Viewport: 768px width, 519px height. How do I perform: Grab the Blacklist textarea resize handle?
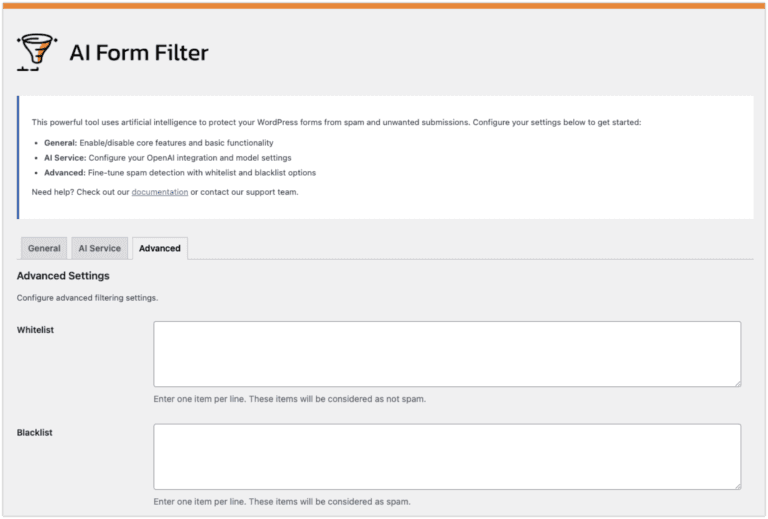coord(738,486)
